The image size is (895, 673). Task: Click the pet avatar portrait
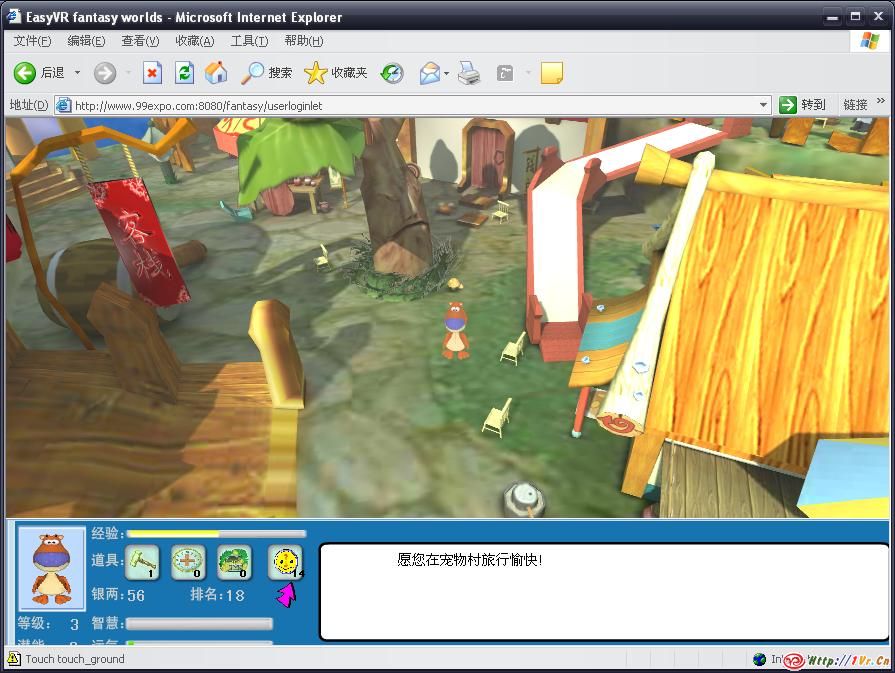[x=52, y=567]
